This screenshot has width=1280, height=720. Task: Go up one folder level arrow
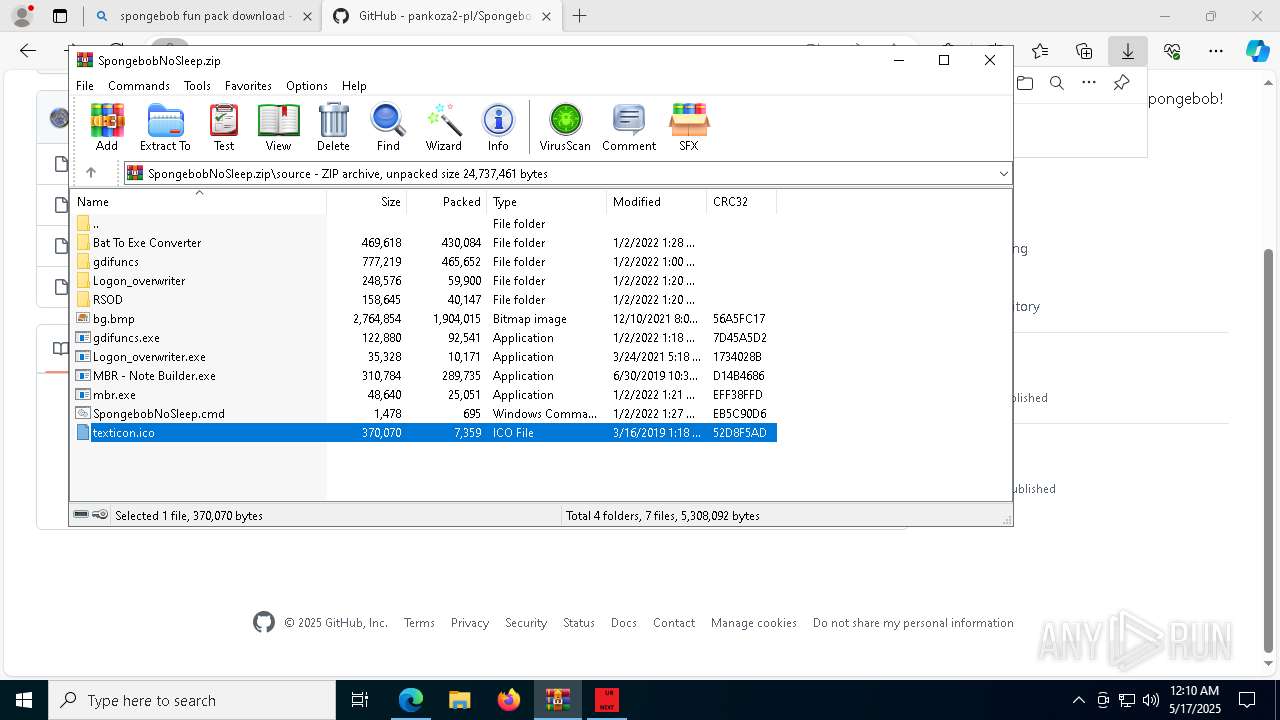(x=91, y=173)
